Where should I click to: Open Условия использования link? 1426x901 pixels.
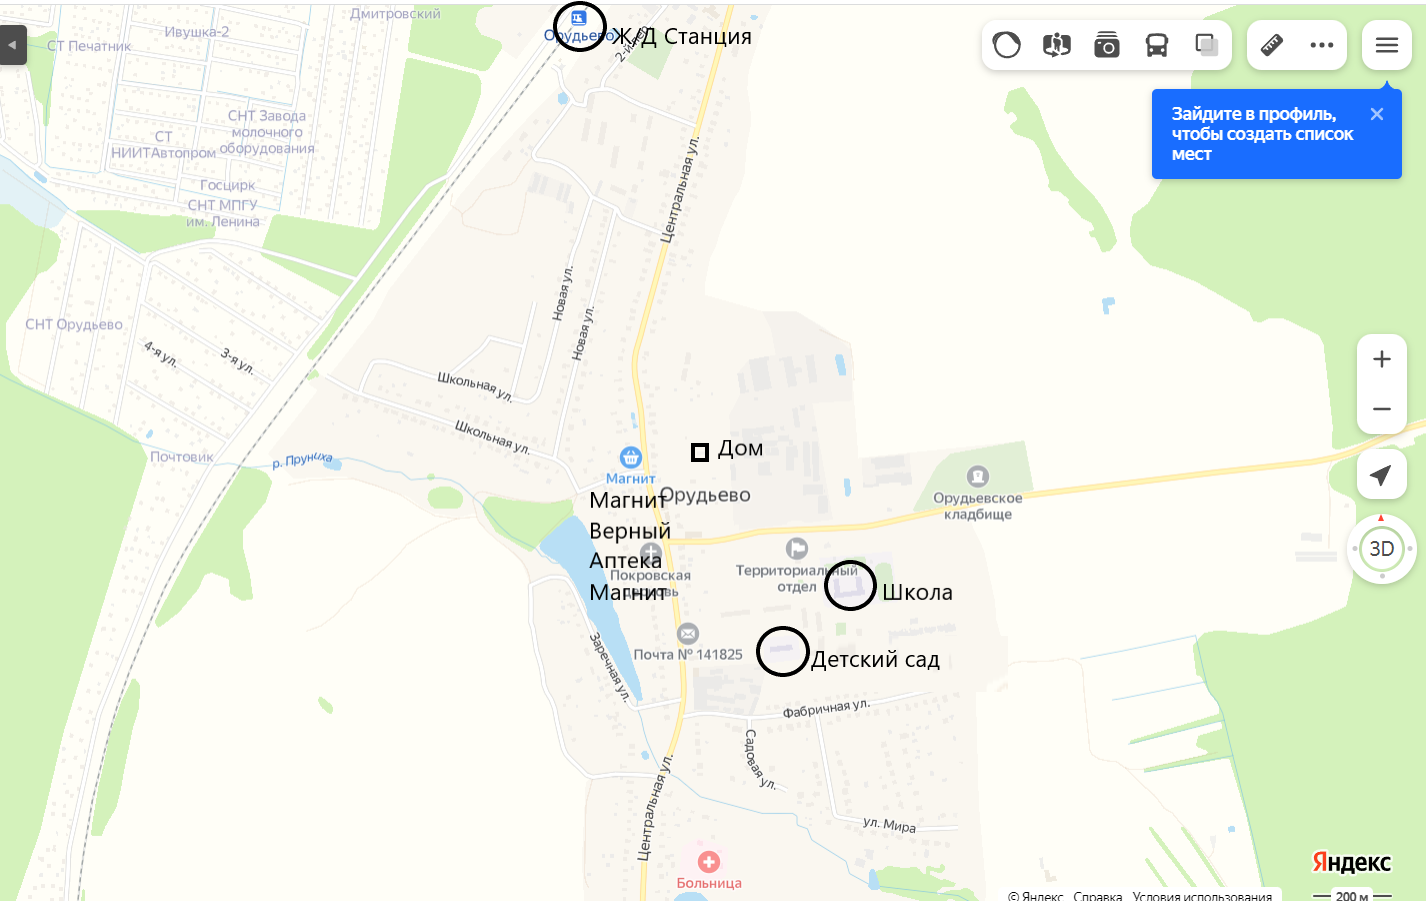(x=1202, y=896)
